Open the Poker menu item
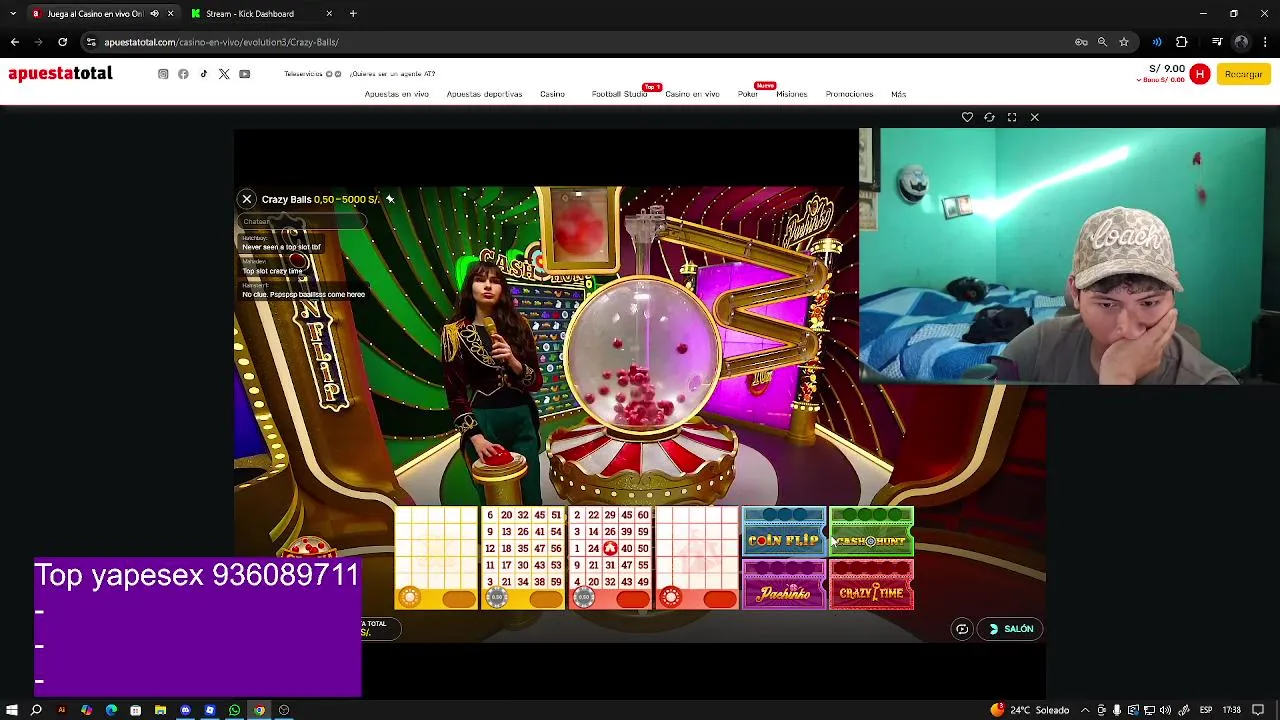The image size is (1280, 720). pos(748,94)
